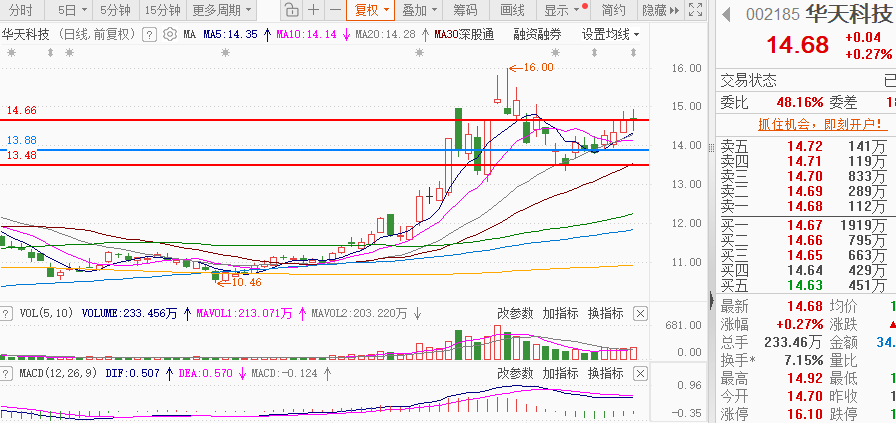Click the 换手* 7.15% value
This screenshot has height=423, width=896.
[805, 360]
